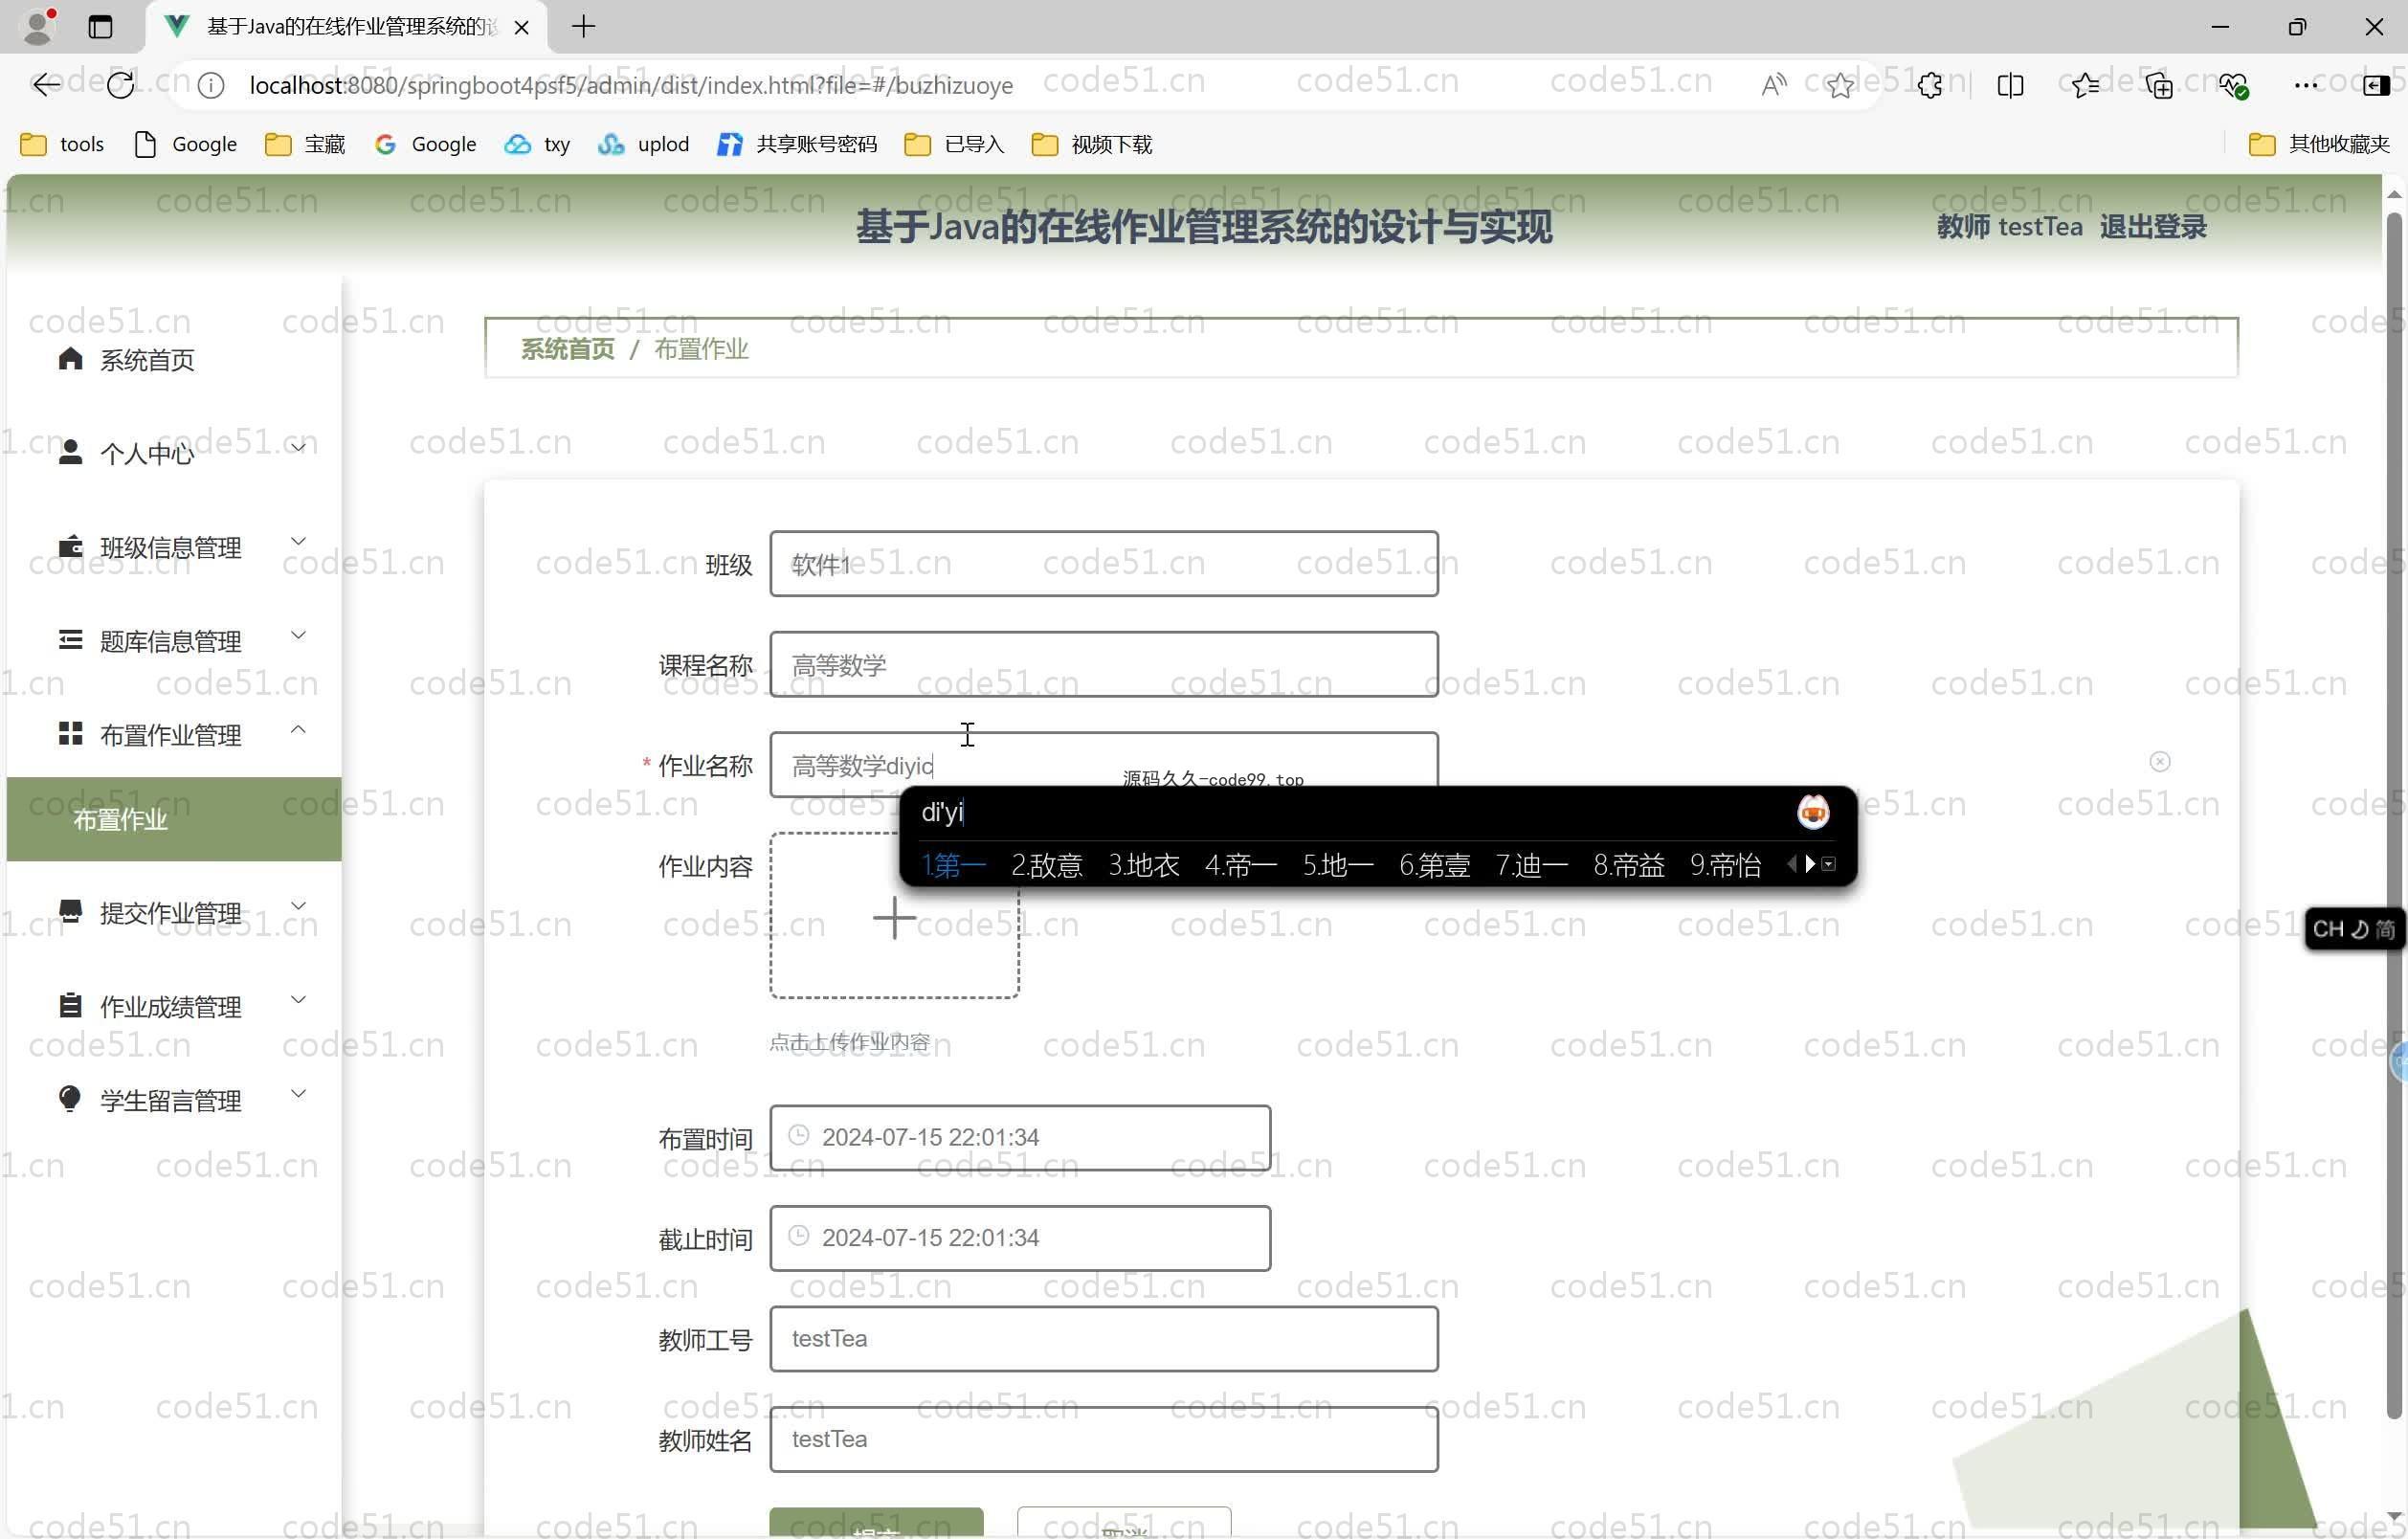Close the current browser tab
Viewport: 2408px width, 1539px height.
(x=521, y=27)
